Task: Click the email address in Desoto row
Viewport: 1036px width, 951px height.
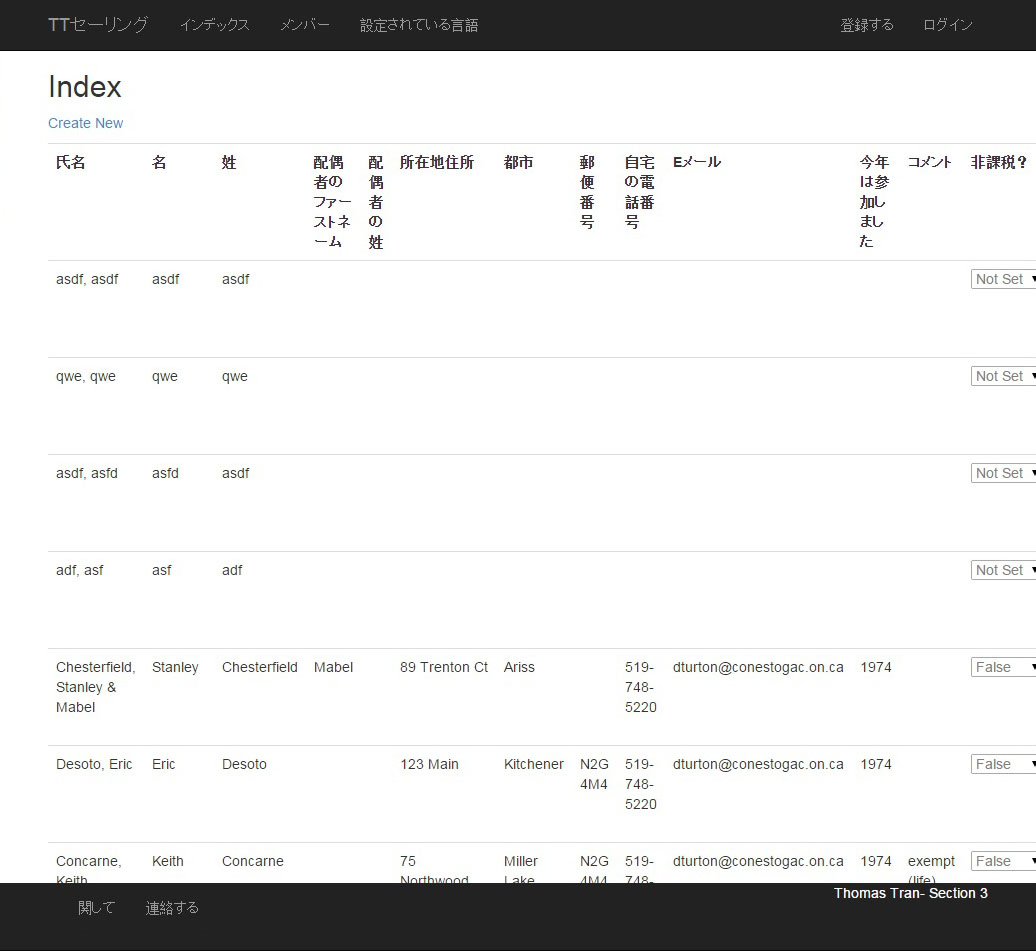Action: click(x=758, y=765)
